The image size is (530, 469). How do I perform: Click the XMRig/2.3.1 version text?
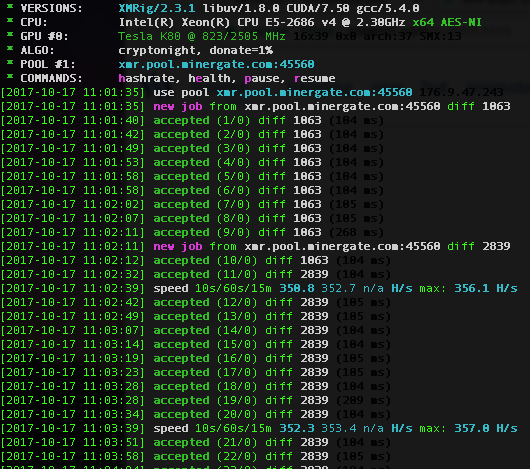[157, 8]
